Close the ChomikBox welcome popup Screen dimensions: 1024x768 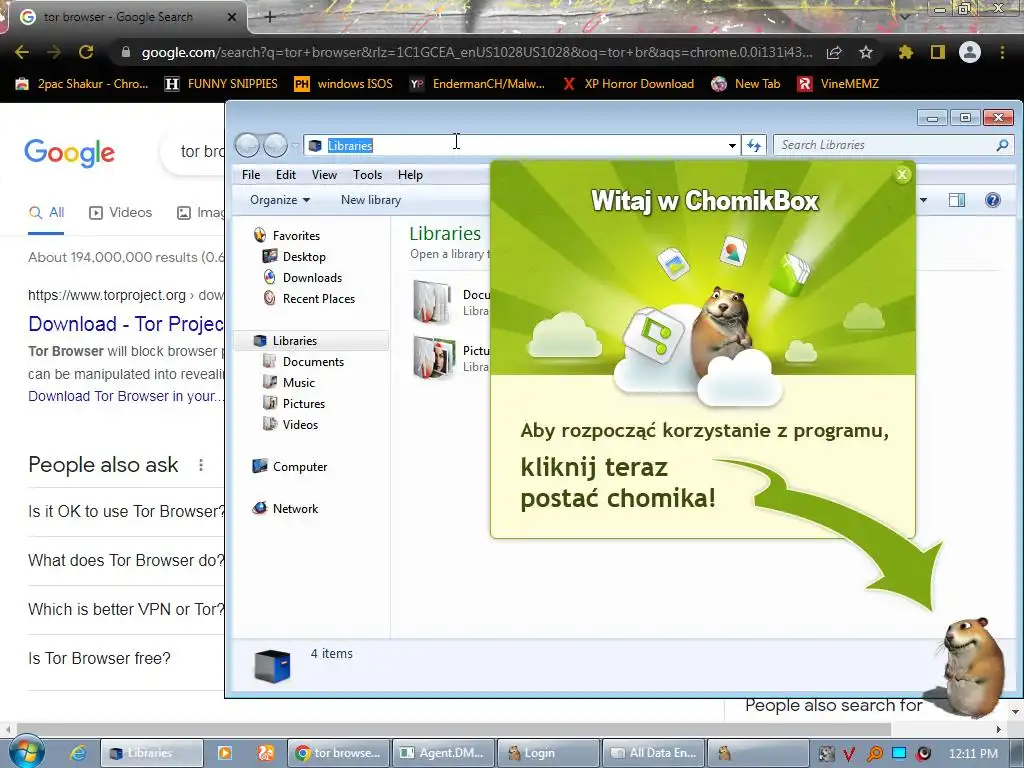coord(902,174)
